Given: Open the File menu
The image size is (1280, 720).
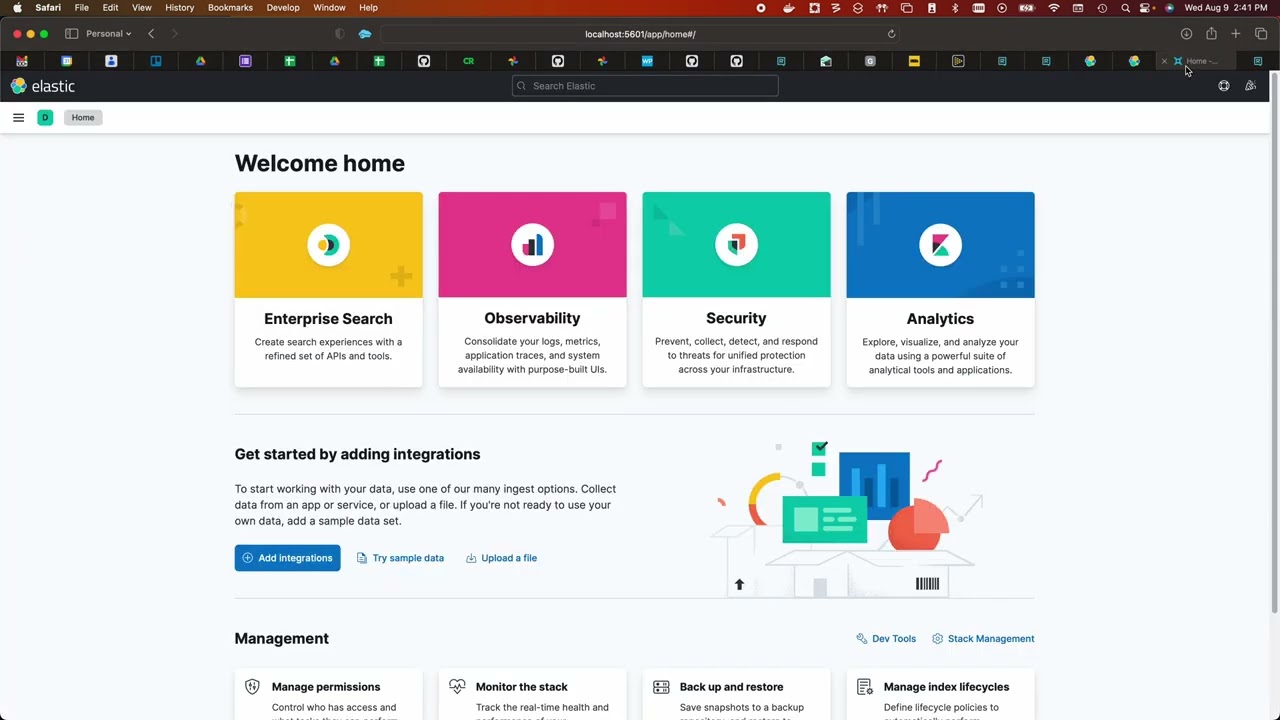Looking at the screenshot, I should click(x=82, y=8).
